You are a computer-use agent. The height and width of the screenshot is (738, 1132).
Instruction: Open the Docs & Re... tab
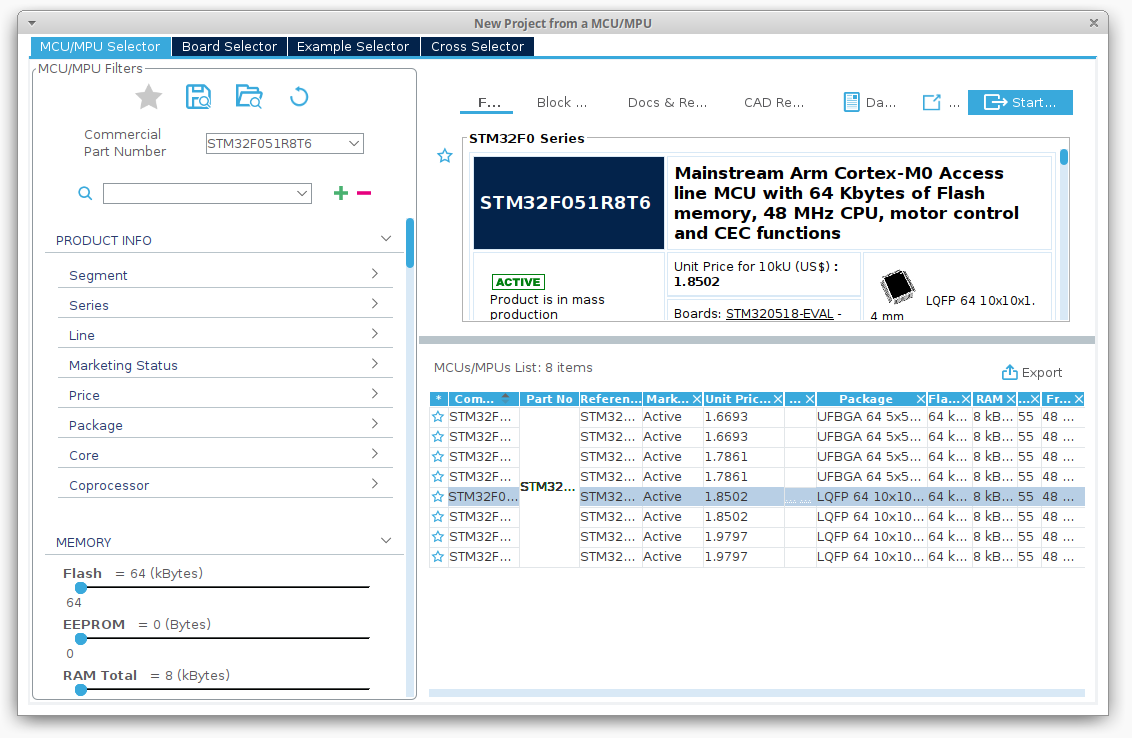[667, 103]
